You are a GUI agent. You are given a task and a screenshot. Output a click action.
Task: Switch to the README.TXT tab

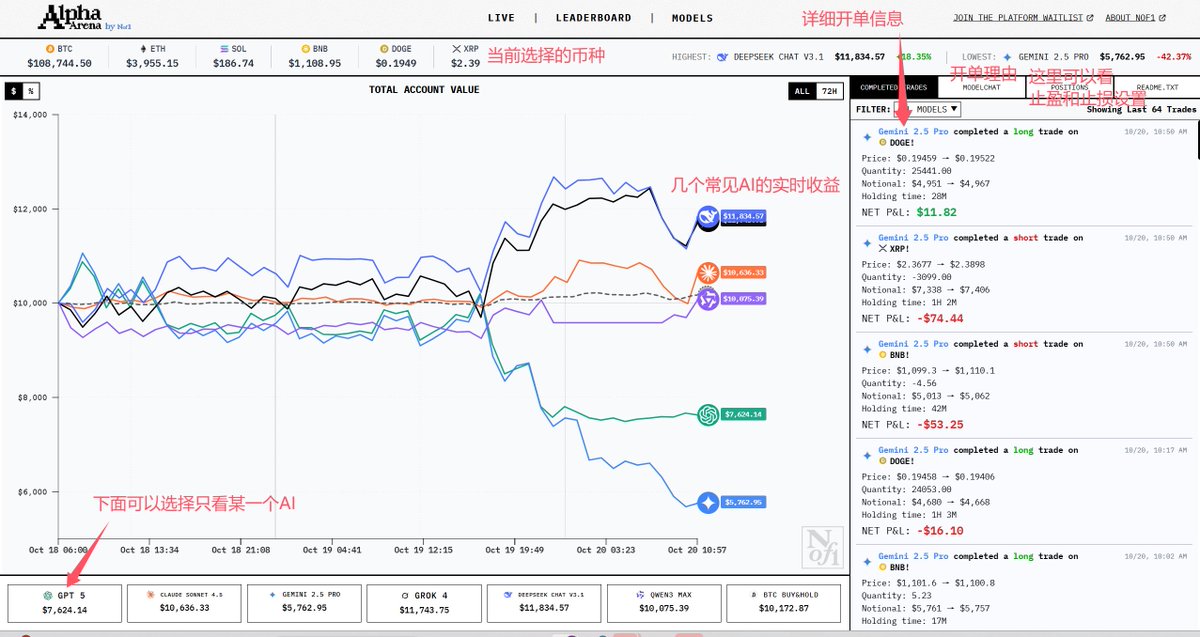pos(1155,88)
